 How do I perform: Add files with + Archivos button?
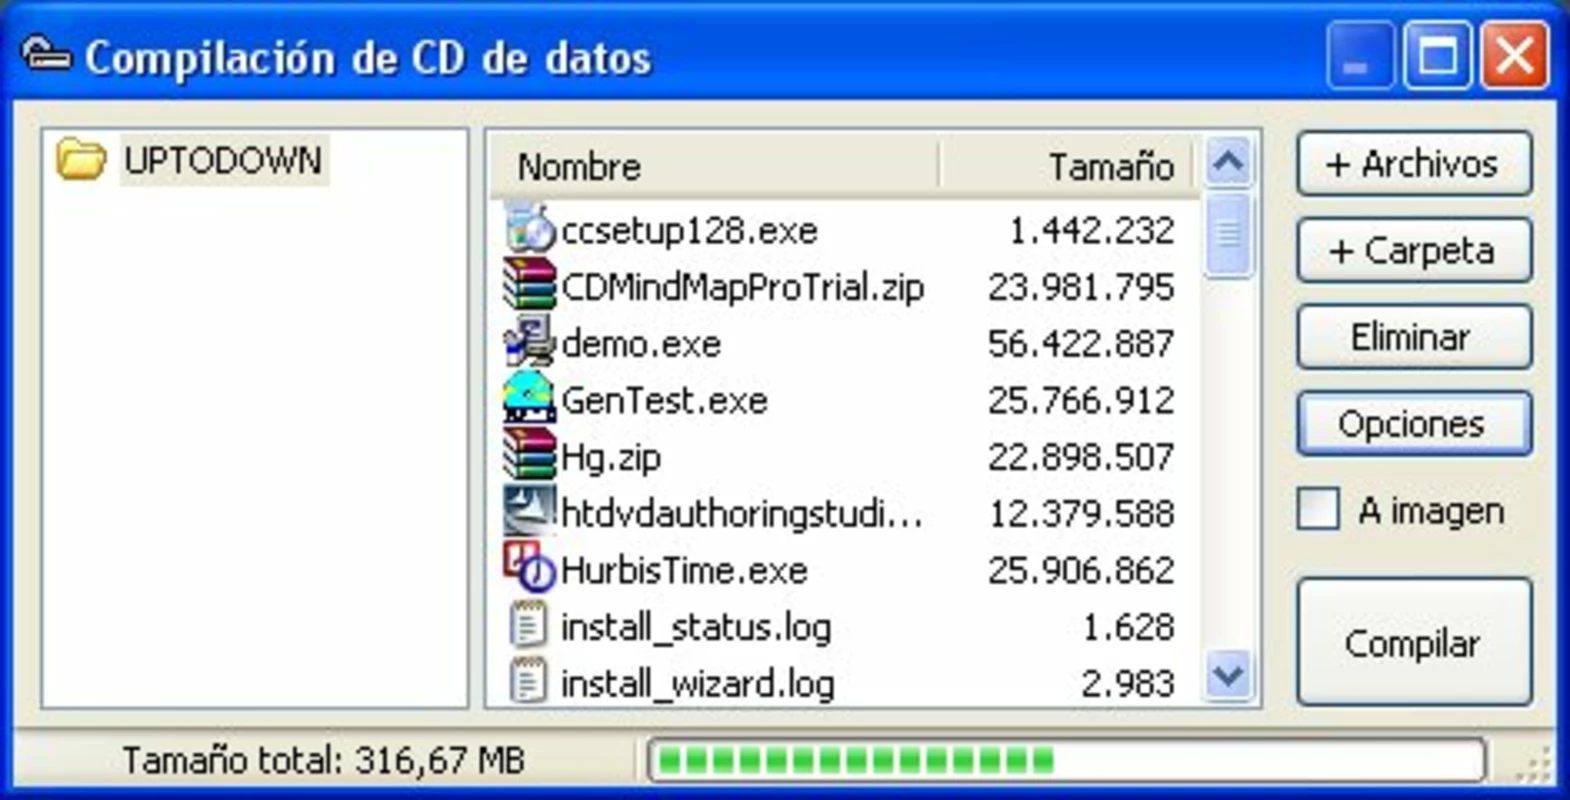coord(1413,164)
